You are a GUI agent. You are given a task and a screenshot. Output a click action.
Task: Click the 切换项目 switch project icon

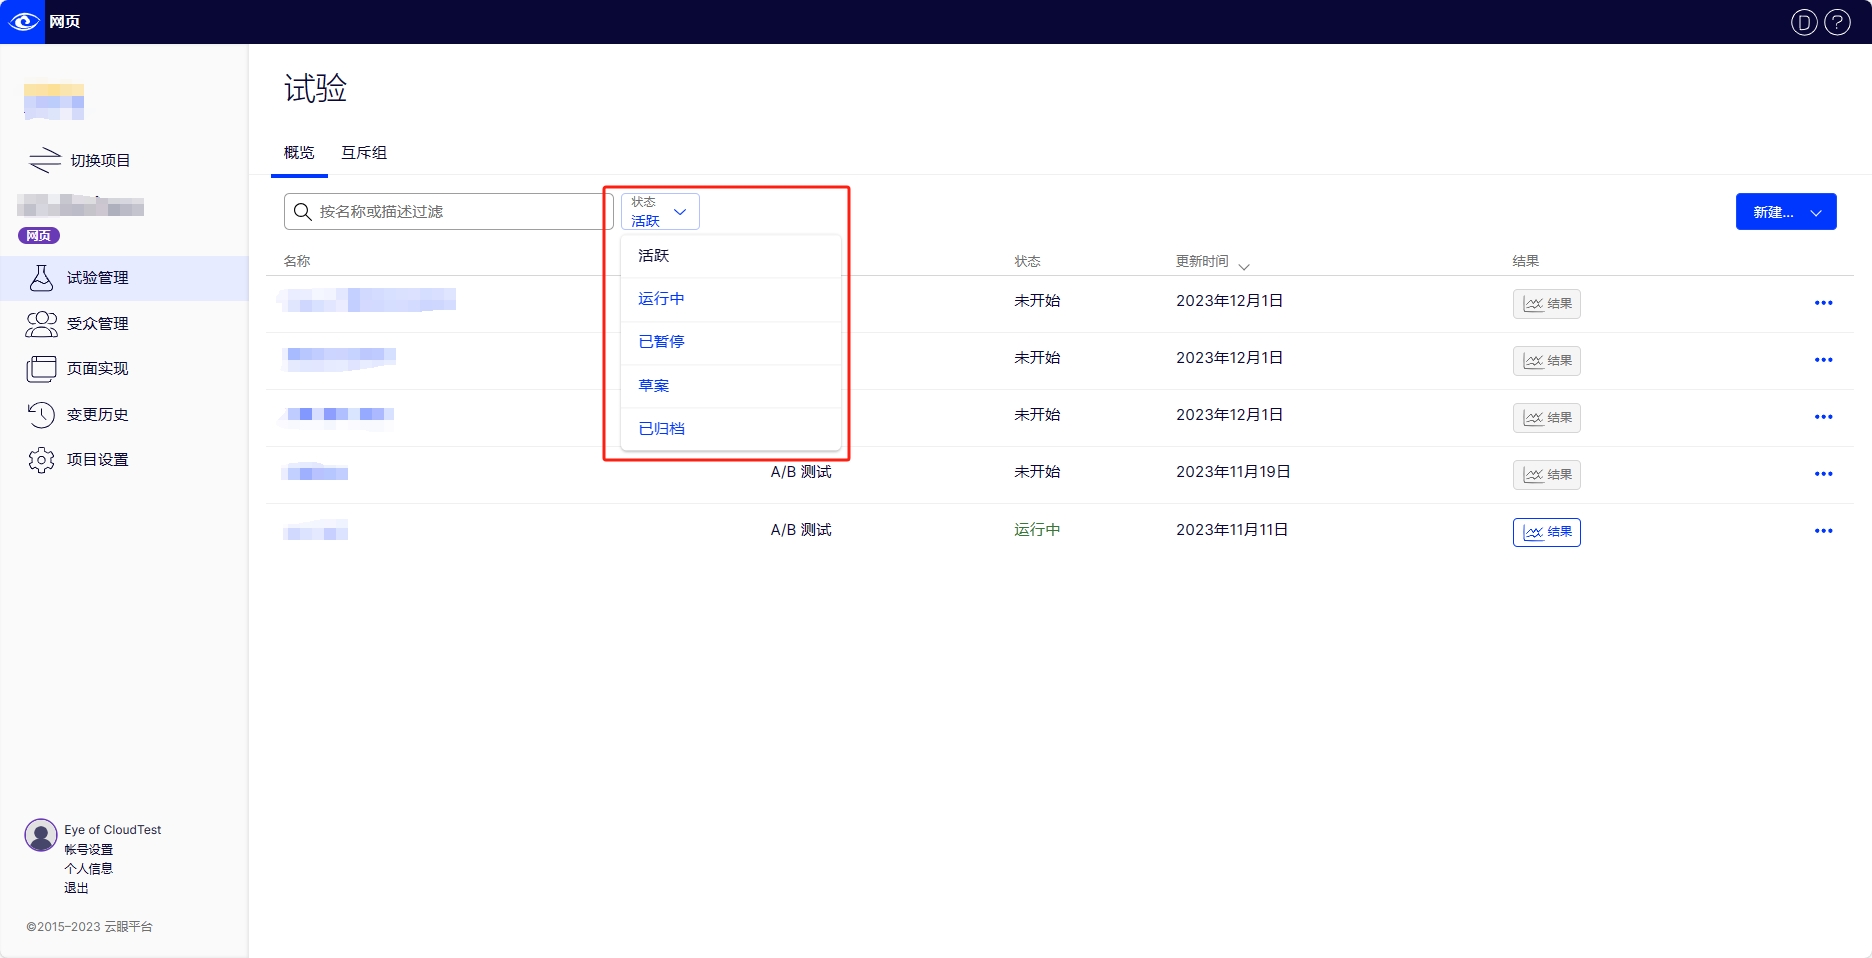tap(45, 160)
